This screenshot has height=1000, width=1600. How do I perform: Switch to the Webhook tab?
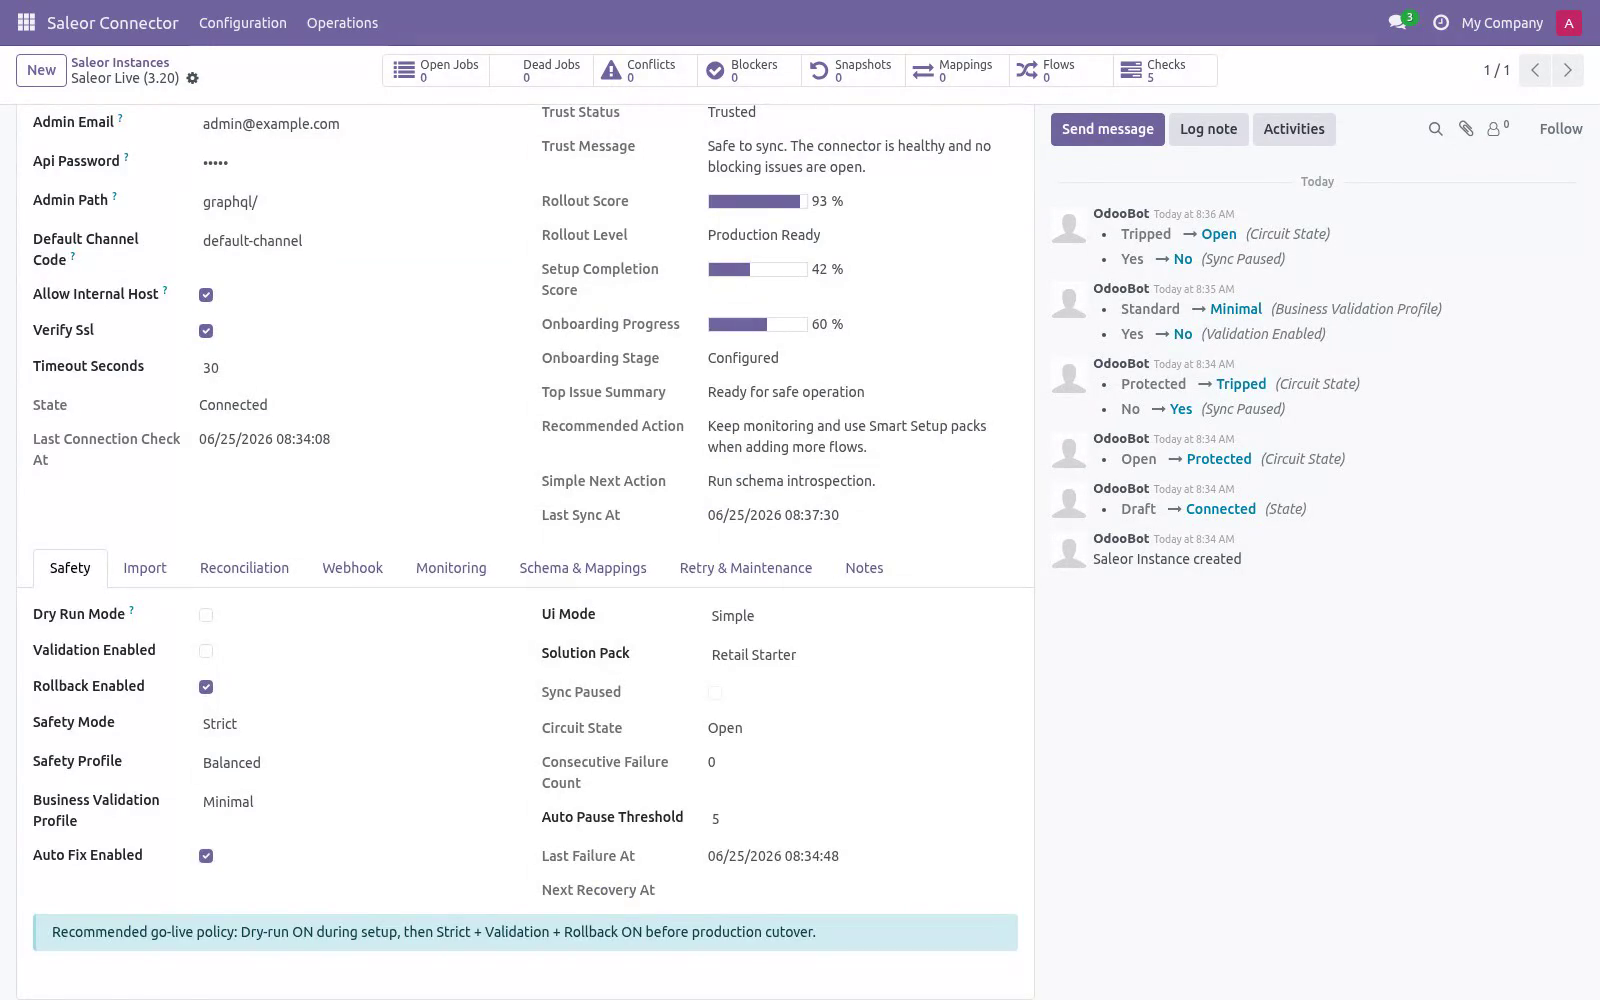352,568
